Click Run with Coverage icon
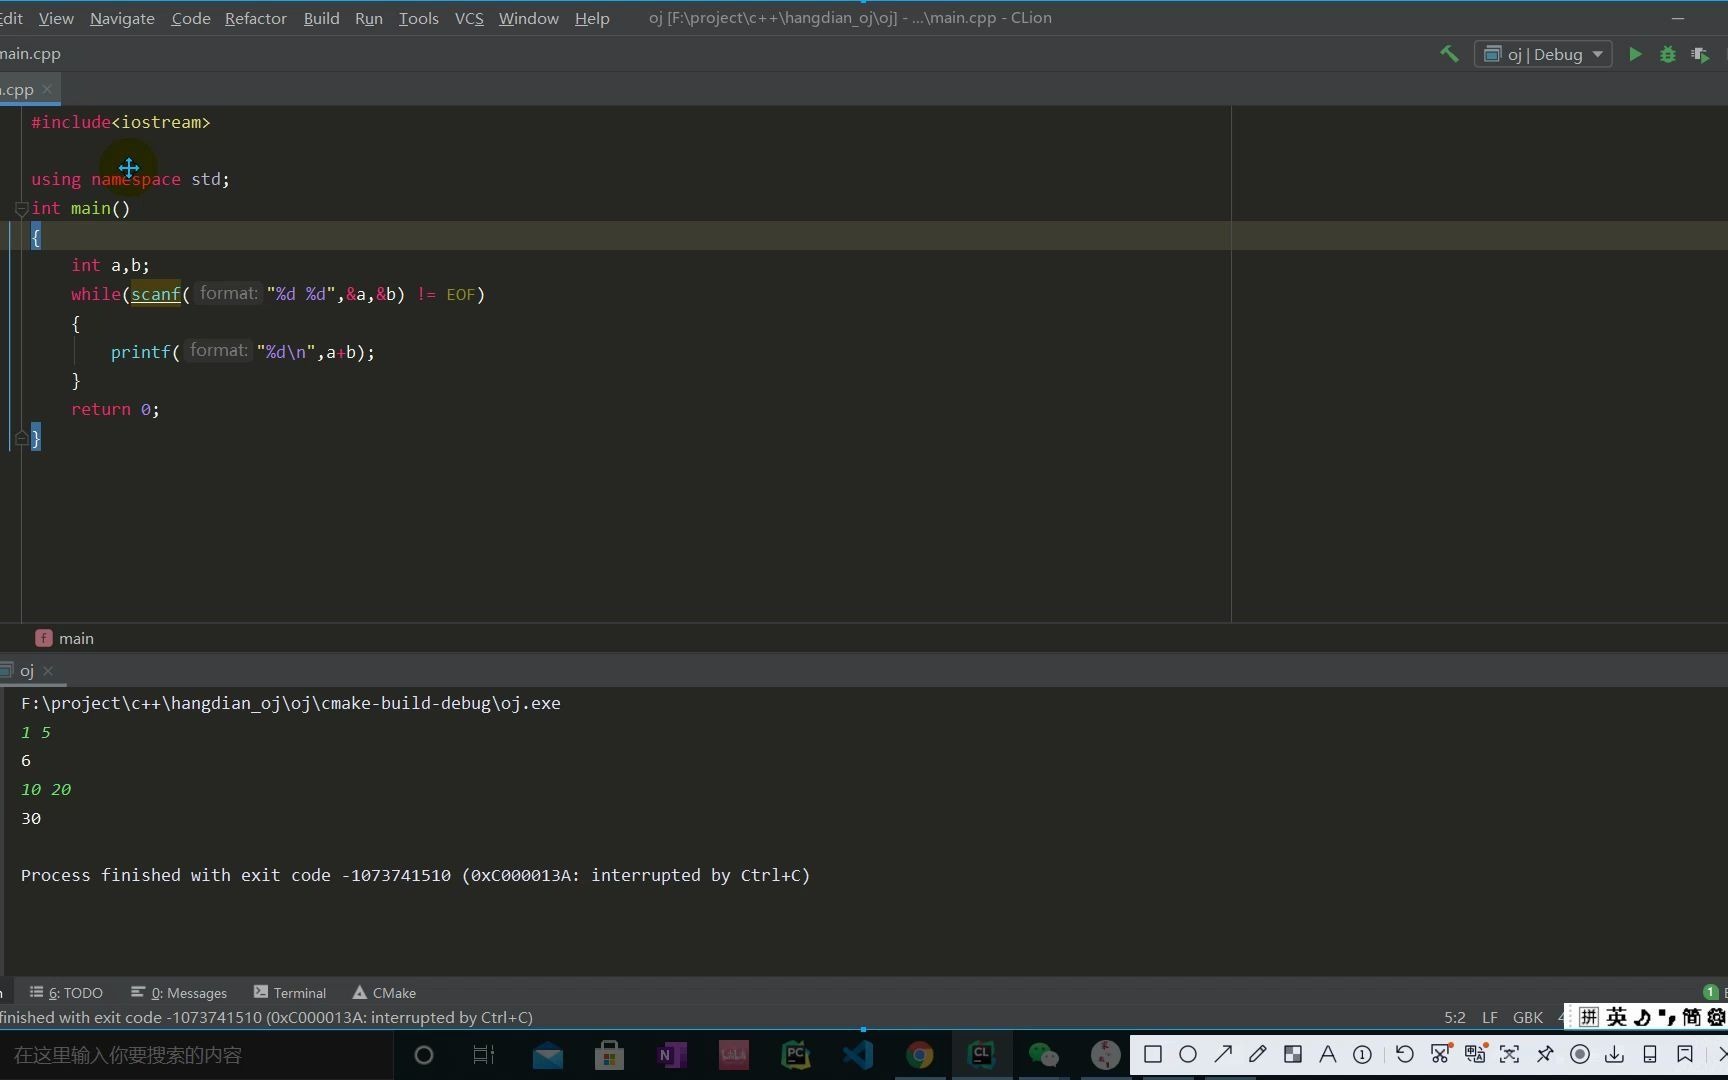The height and width of the screenshot is (1080, 1728). [x=1700, y=54]
